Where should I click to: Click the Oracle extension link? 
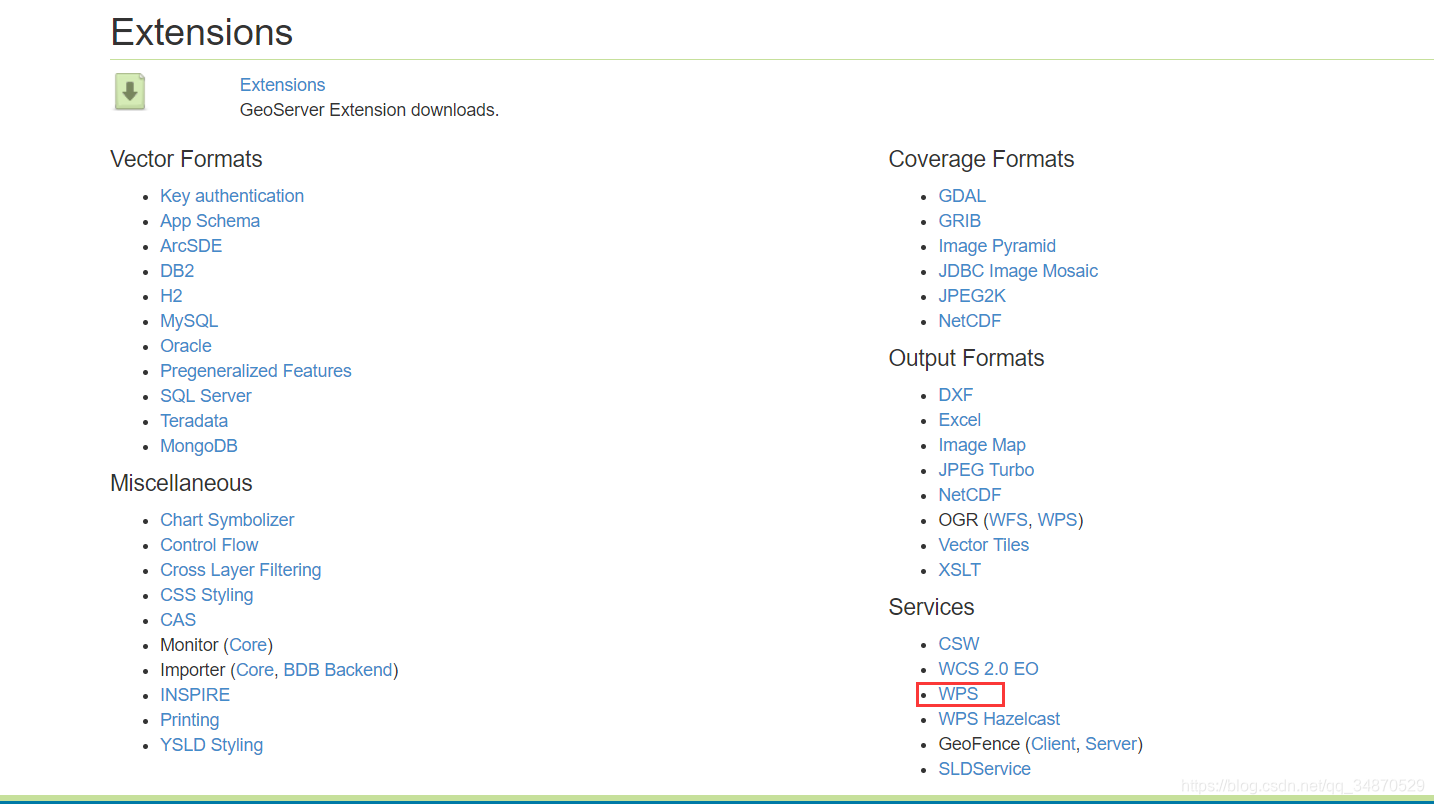(x=186, y=346)
